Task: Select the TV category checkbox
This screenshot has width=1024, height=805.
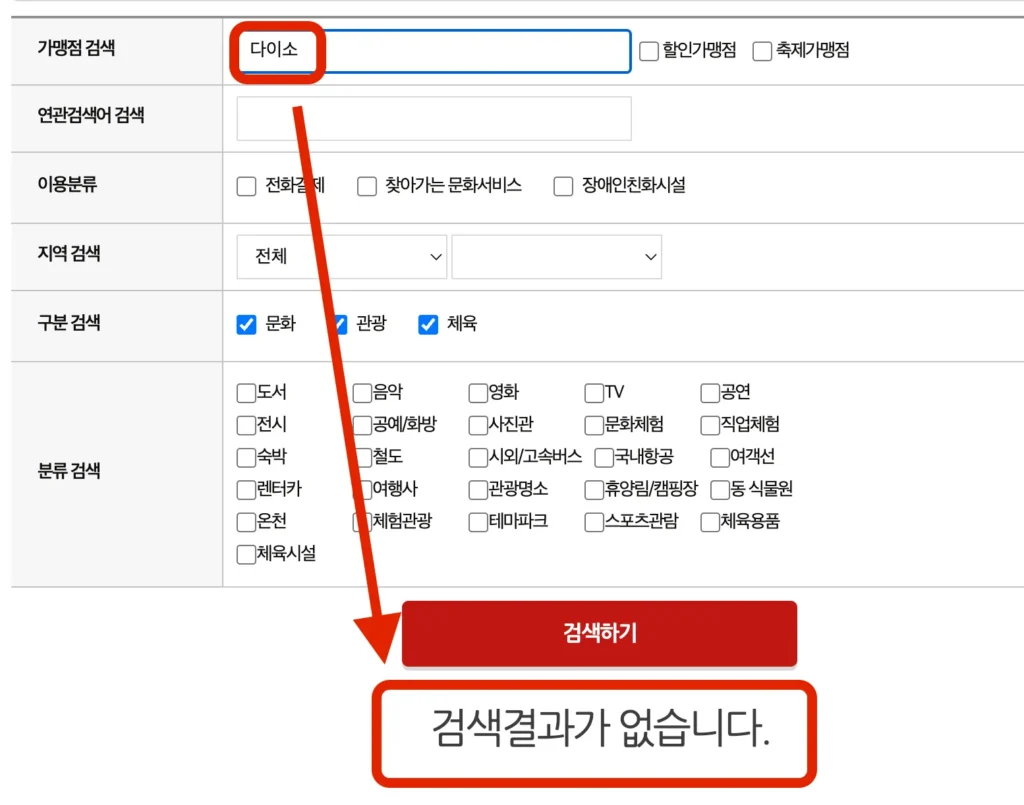Action: tap(594, 393)
